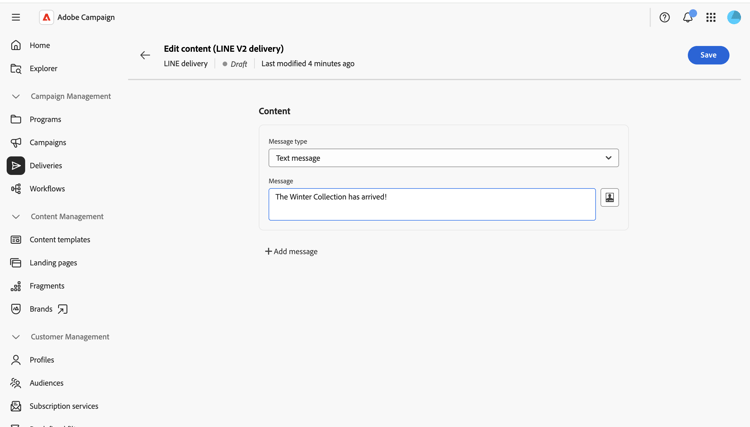Click the Content templates icon
The image size is (750, 427).
click(16, 240)
